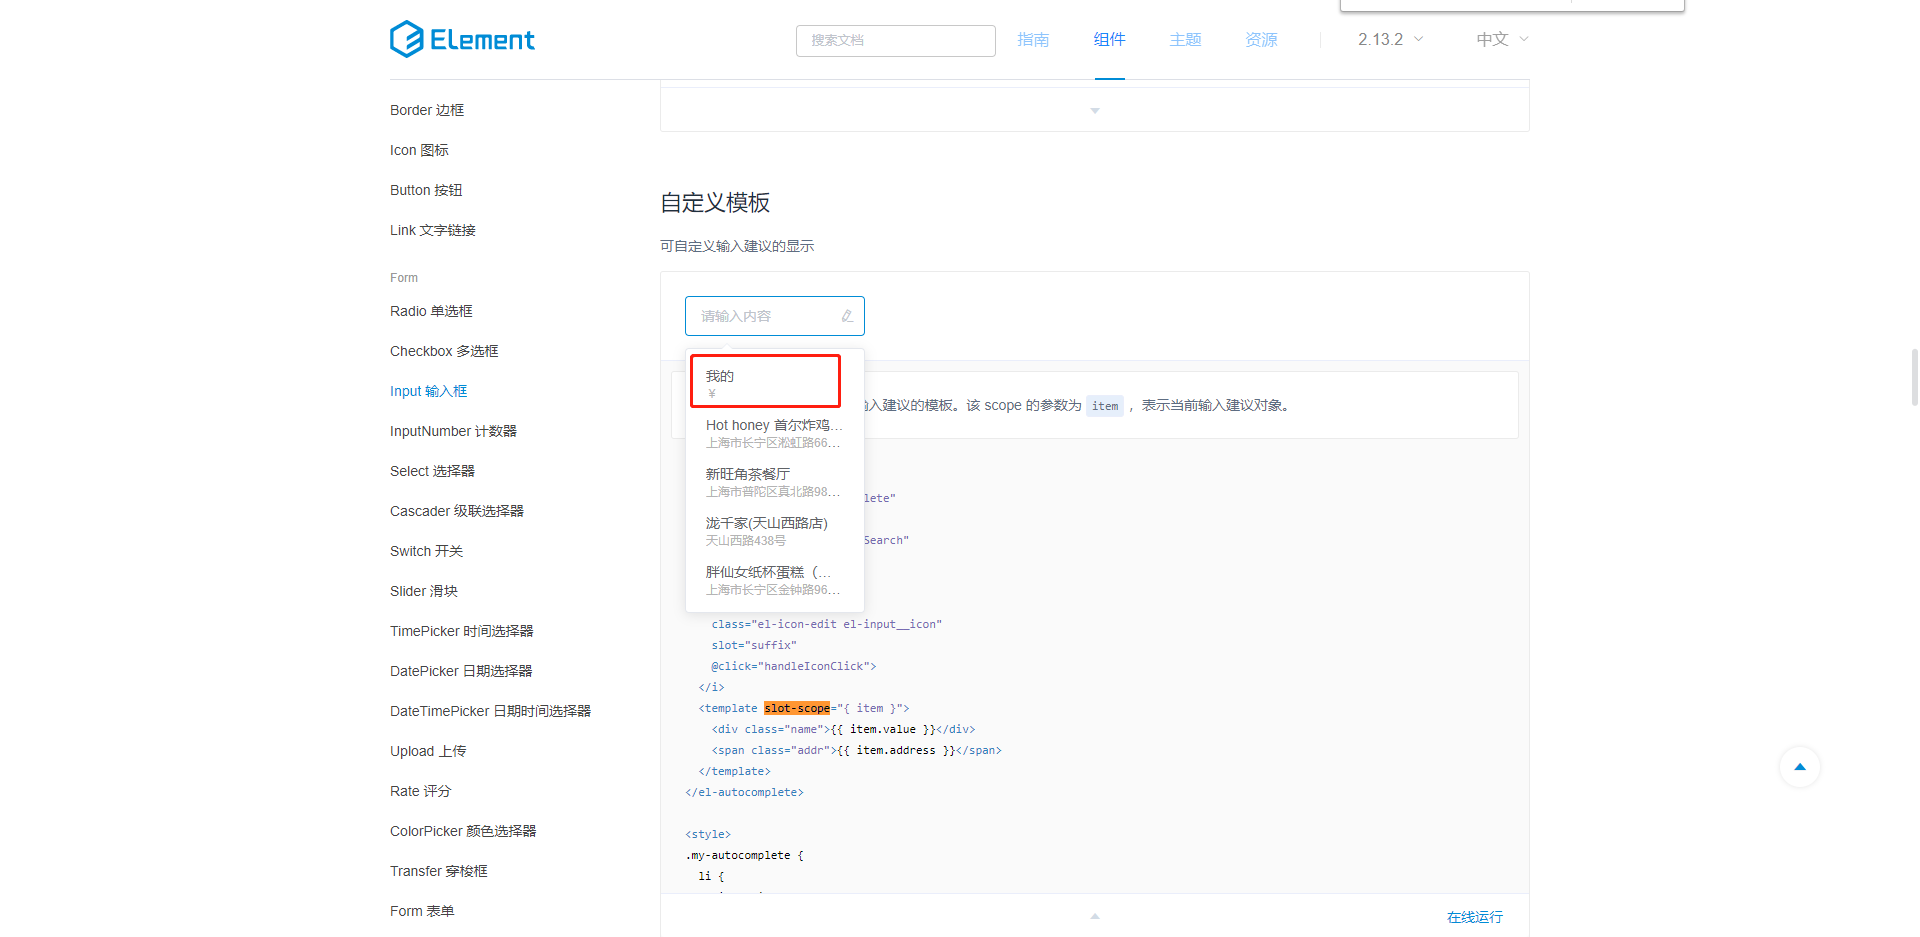This screenshot has width=1920, height=937.
Task: Click the back-to-top arrow button
Action: pyautogui.click(x=1800, y=767)
